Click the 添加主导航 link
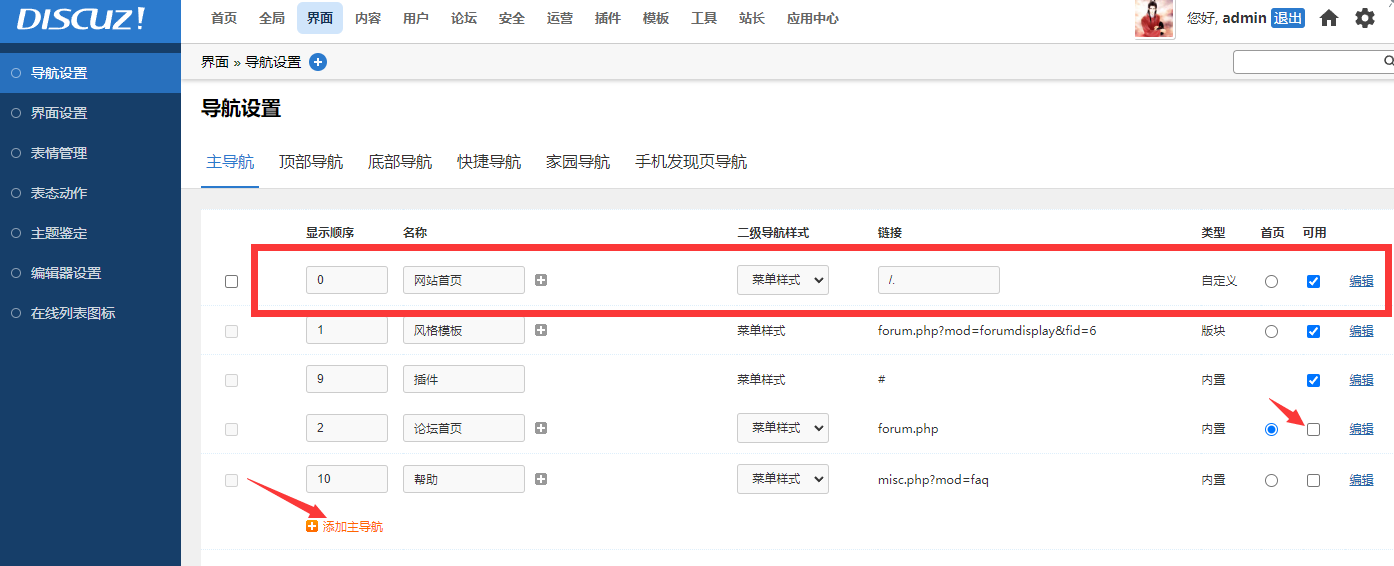The width and height of the screenshot is (1394, 566). [x=352, y=526]
